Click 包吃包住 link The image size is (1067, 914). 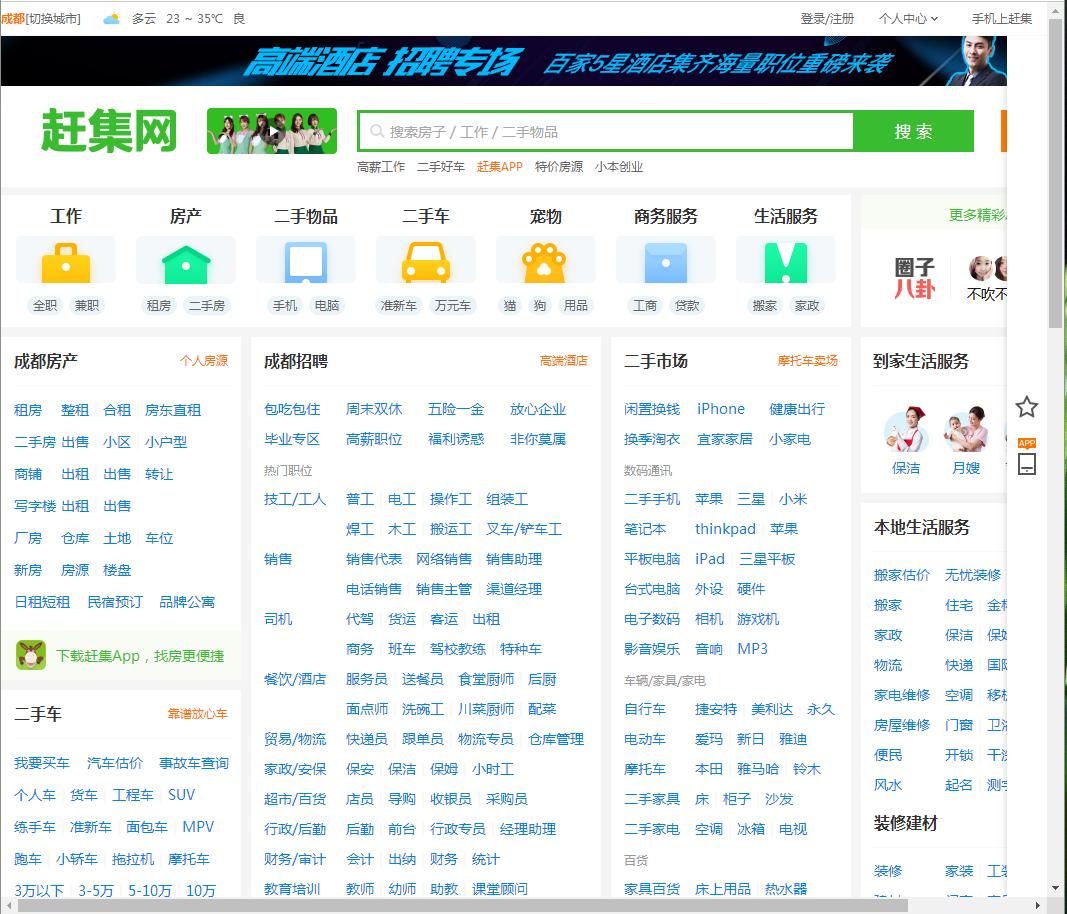coord(292,409)
